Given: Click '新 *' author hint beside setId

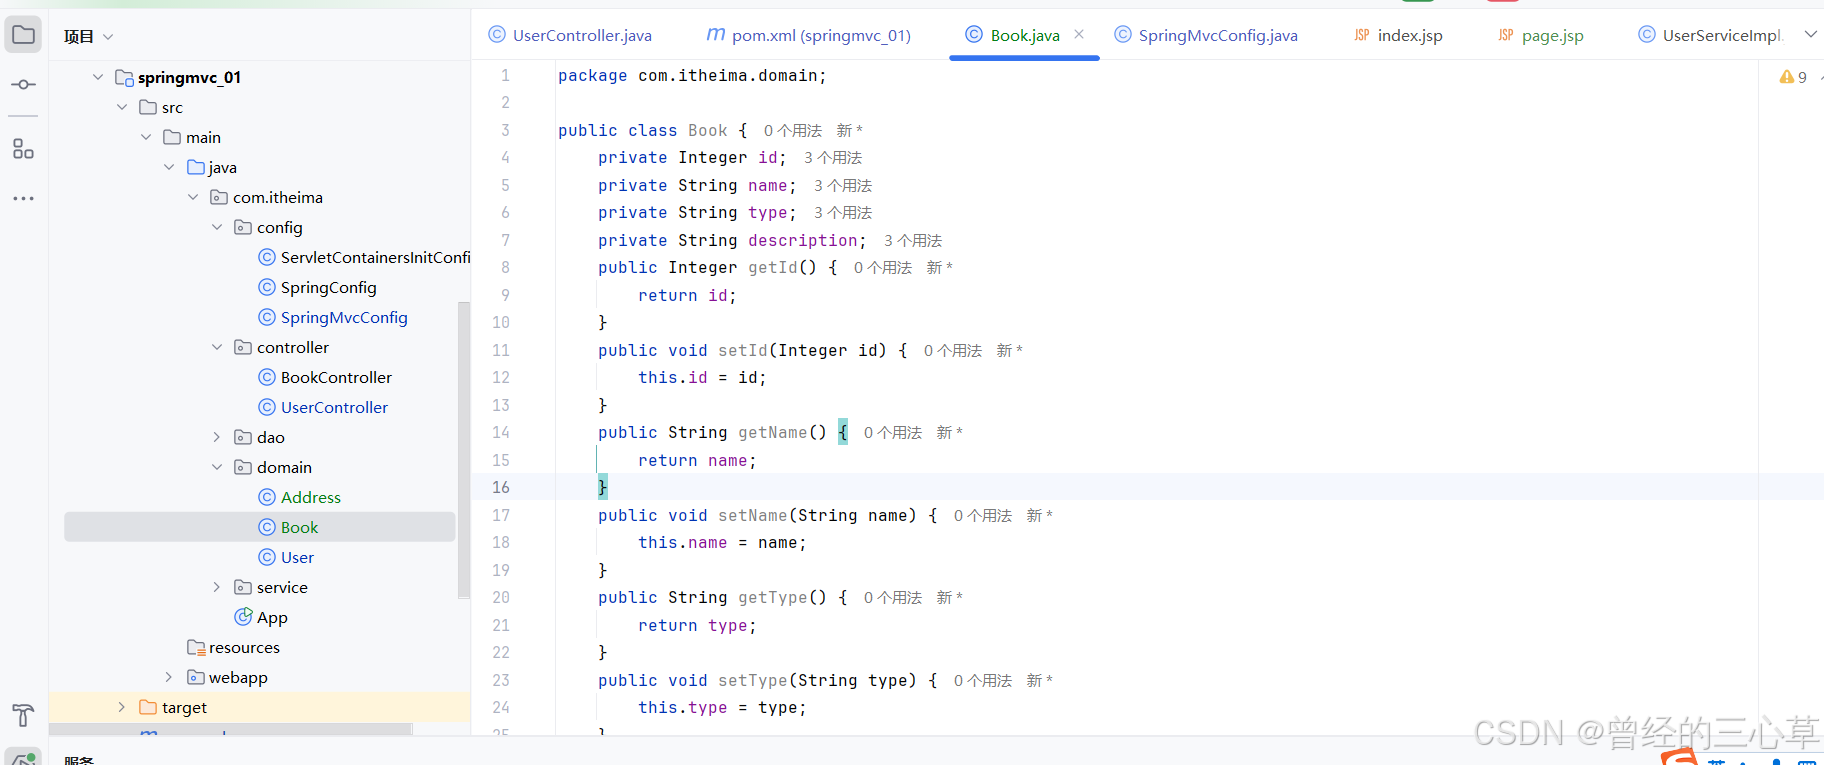Looking at the screenshot, I should coord(1009,351).
